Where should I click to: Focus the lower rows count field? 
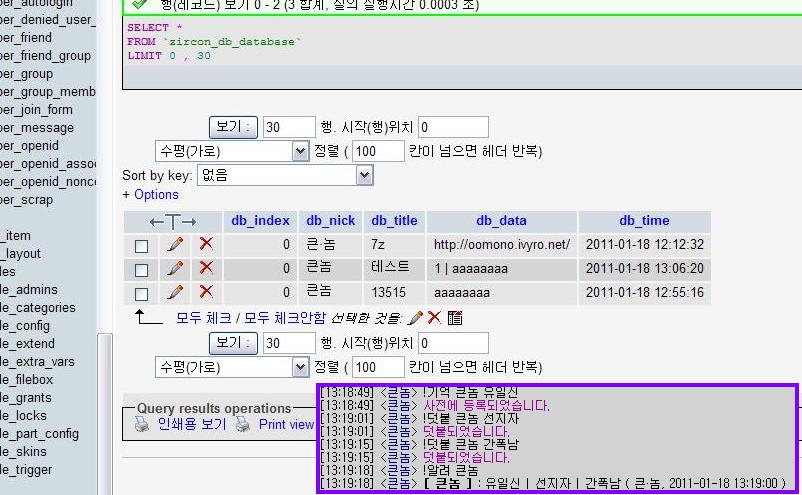pos(289,343)
